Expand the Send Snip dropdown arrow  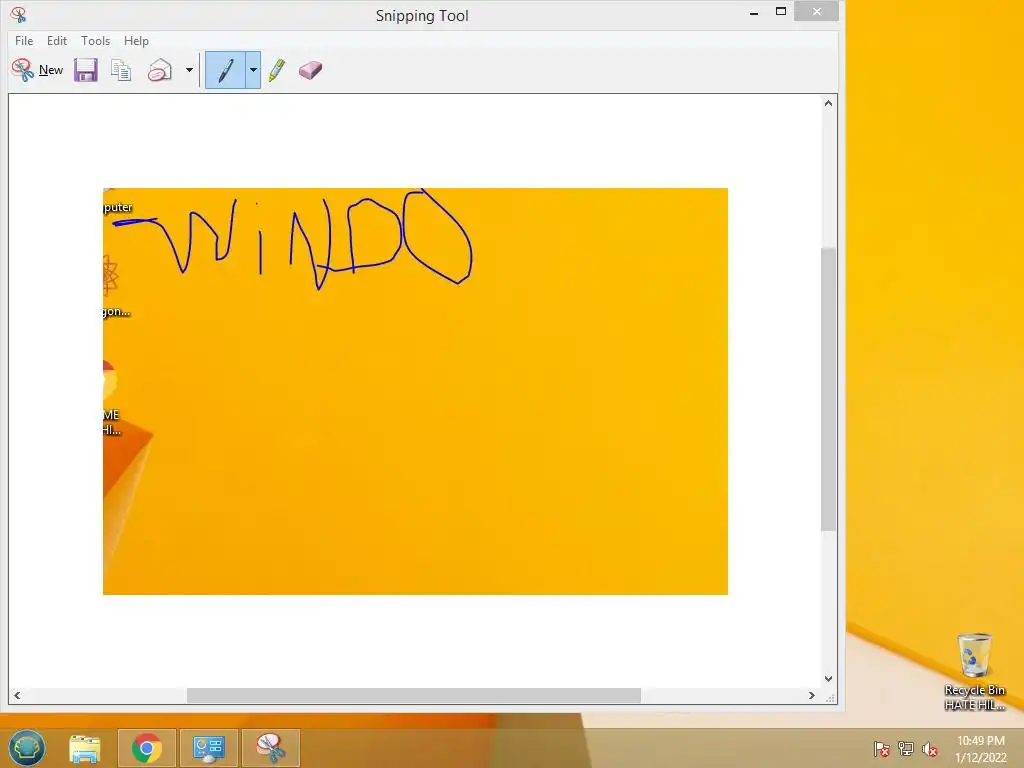click(189, 70)
